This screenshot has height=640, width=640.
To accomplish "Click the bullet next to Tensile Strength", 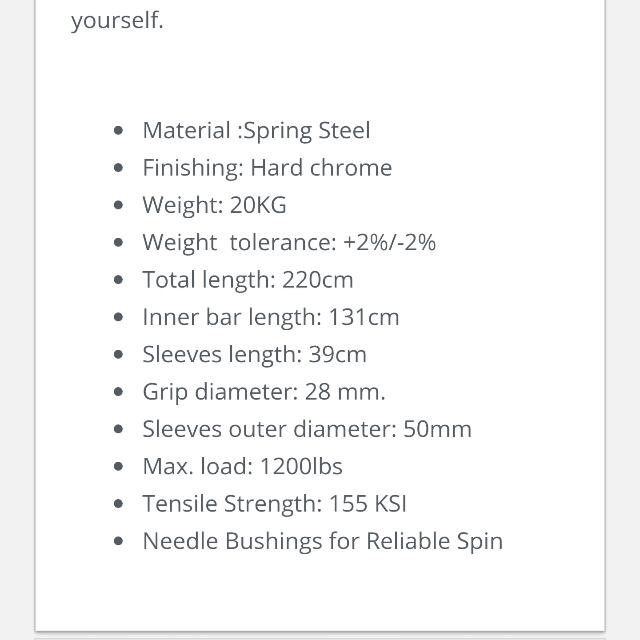I will tap(118, 504).
